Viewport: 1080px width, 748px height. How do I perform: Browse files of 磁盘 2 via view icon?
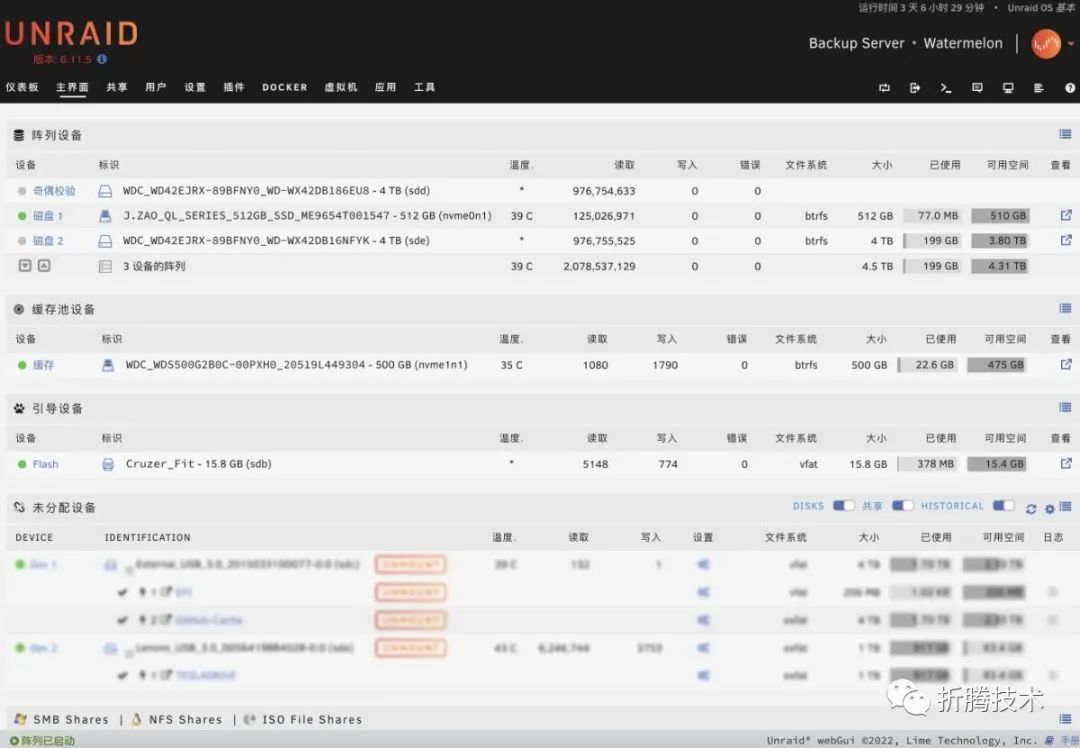(x=1066, y=240)
